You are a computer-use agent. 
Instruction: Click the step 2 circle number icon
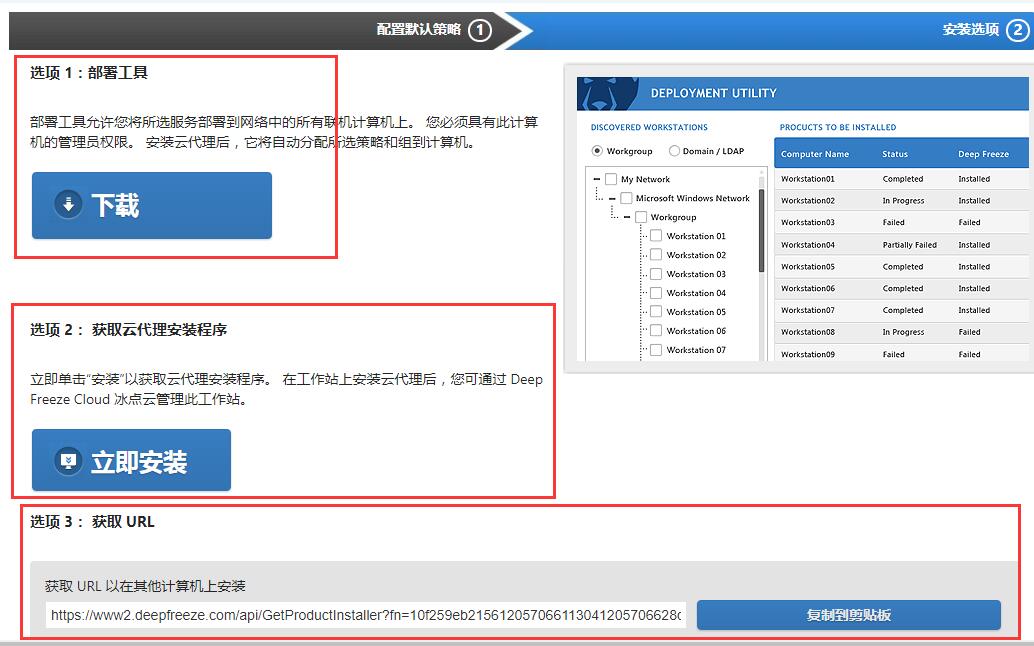pyautogui.click(x=1018, y=30)
